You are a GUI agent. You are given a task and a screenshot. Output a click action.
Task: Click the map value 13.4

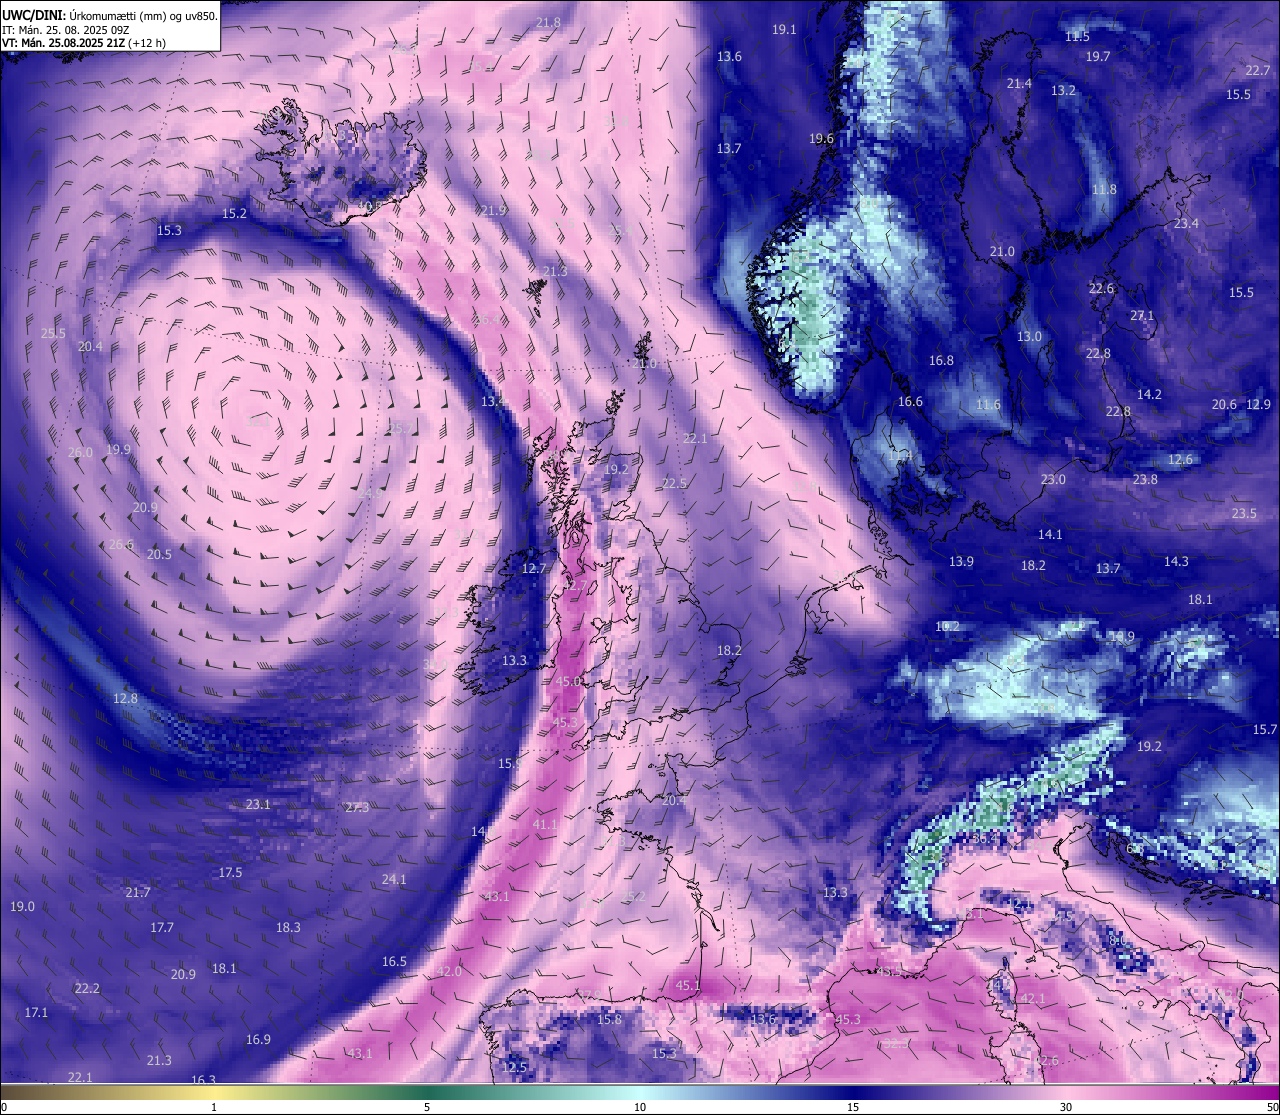(x=493, y=402)
